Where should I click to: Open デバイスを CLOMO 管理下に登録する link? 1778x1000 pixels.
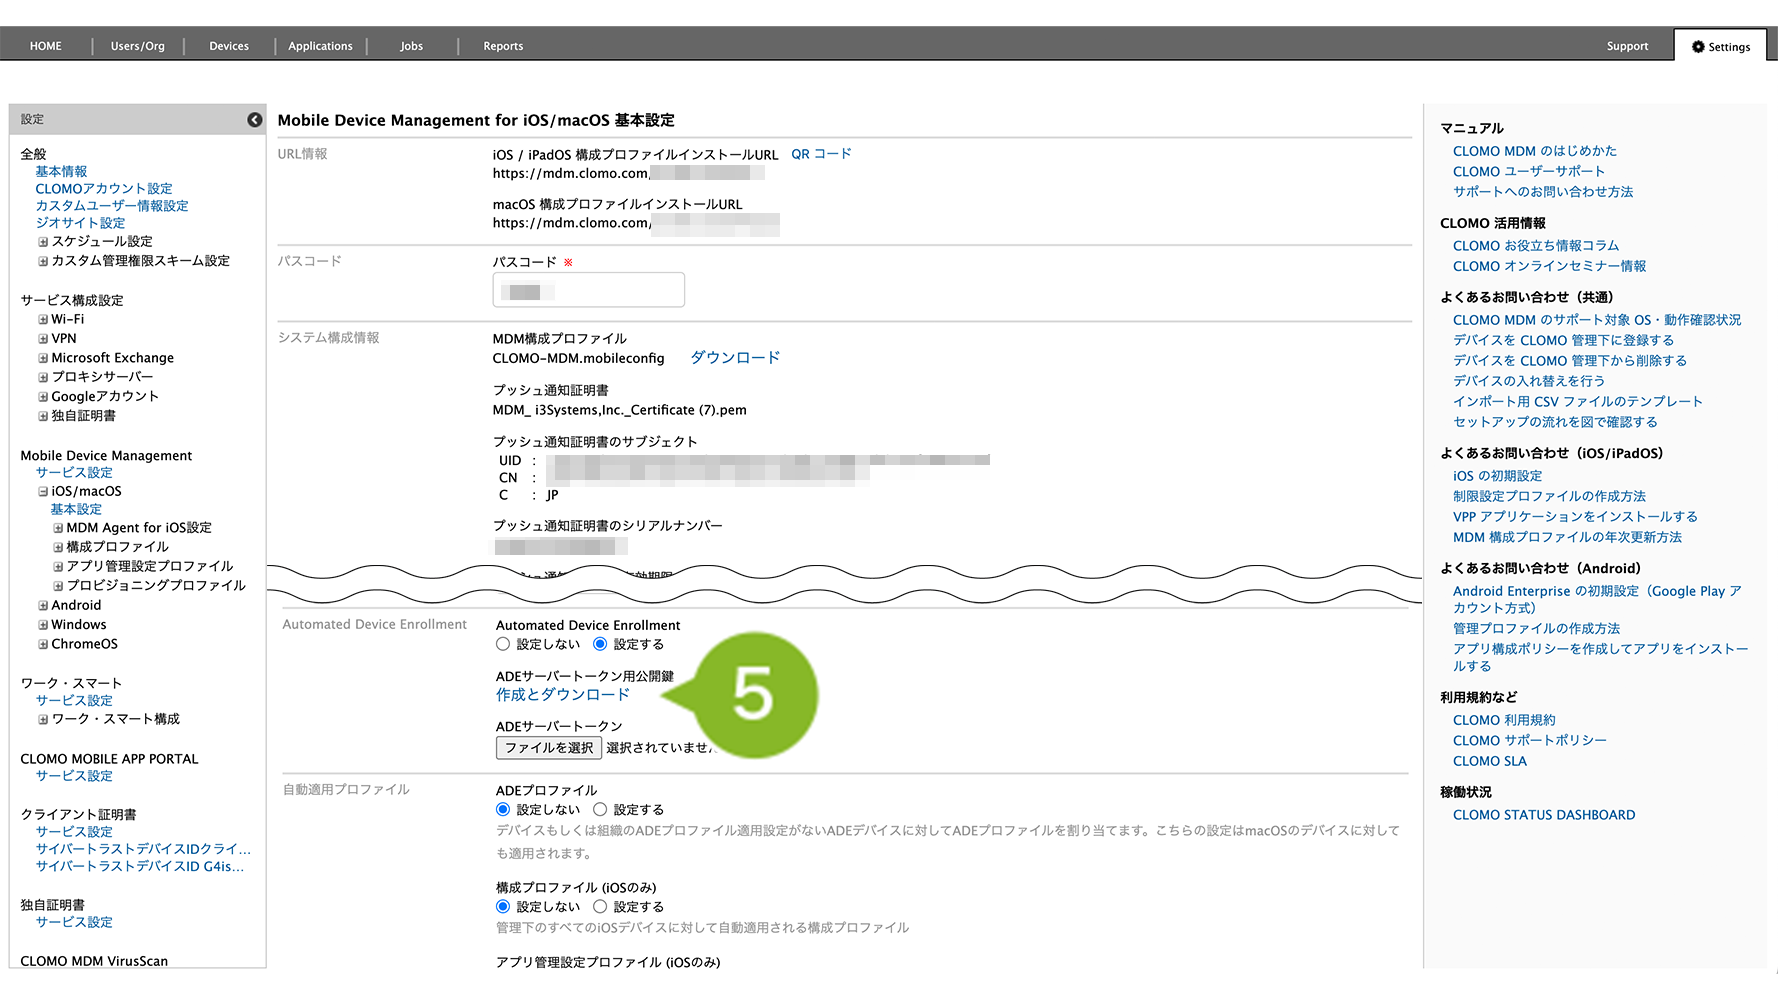click(1564, 341)
